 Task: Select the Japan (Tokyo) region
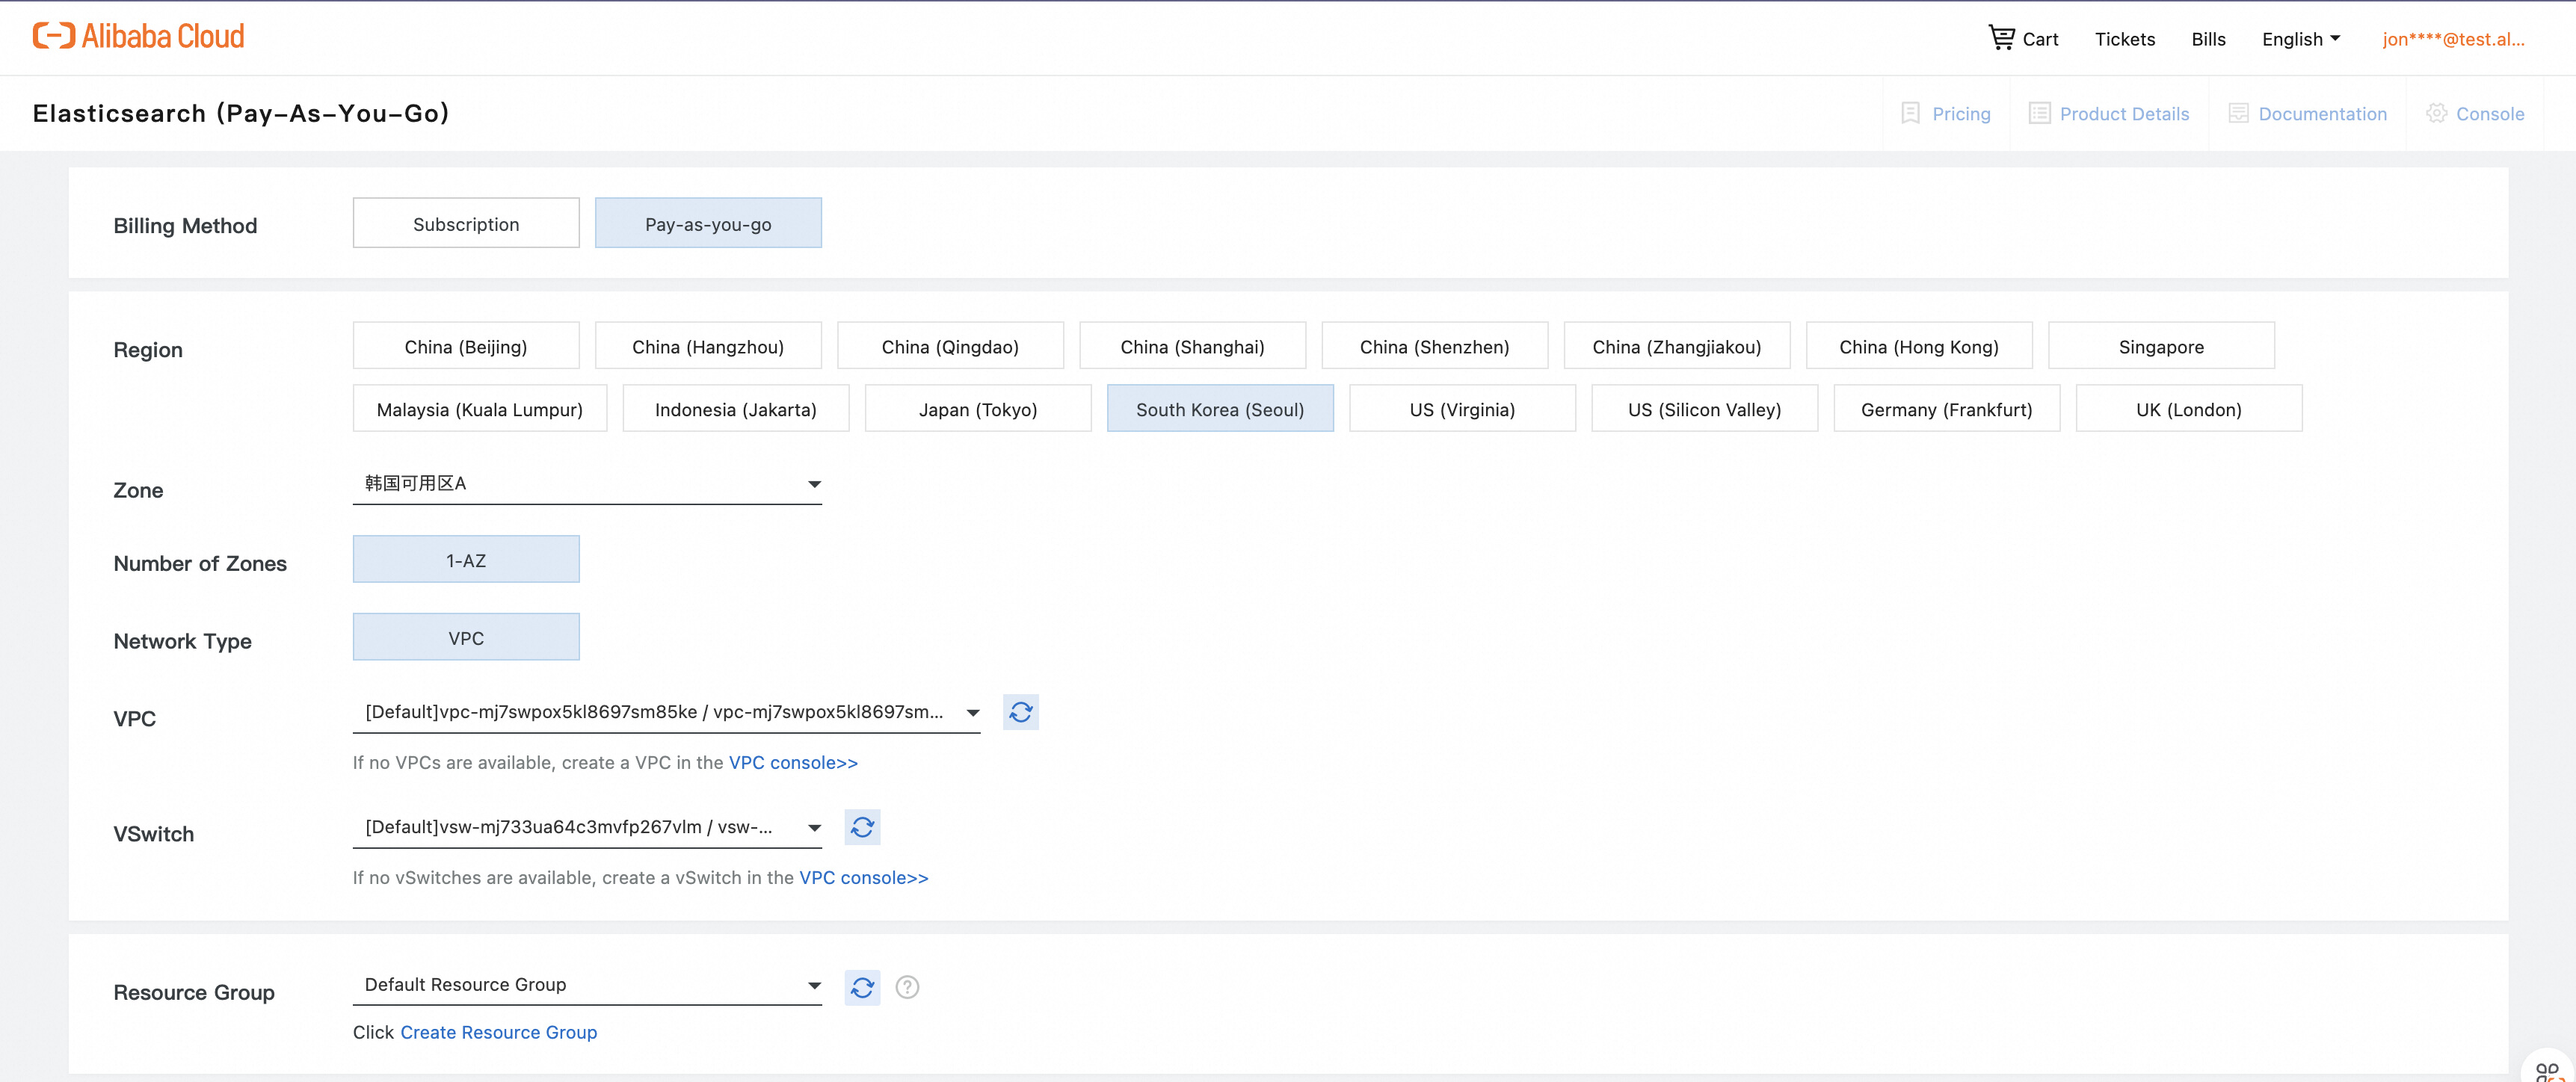[977, 409]
